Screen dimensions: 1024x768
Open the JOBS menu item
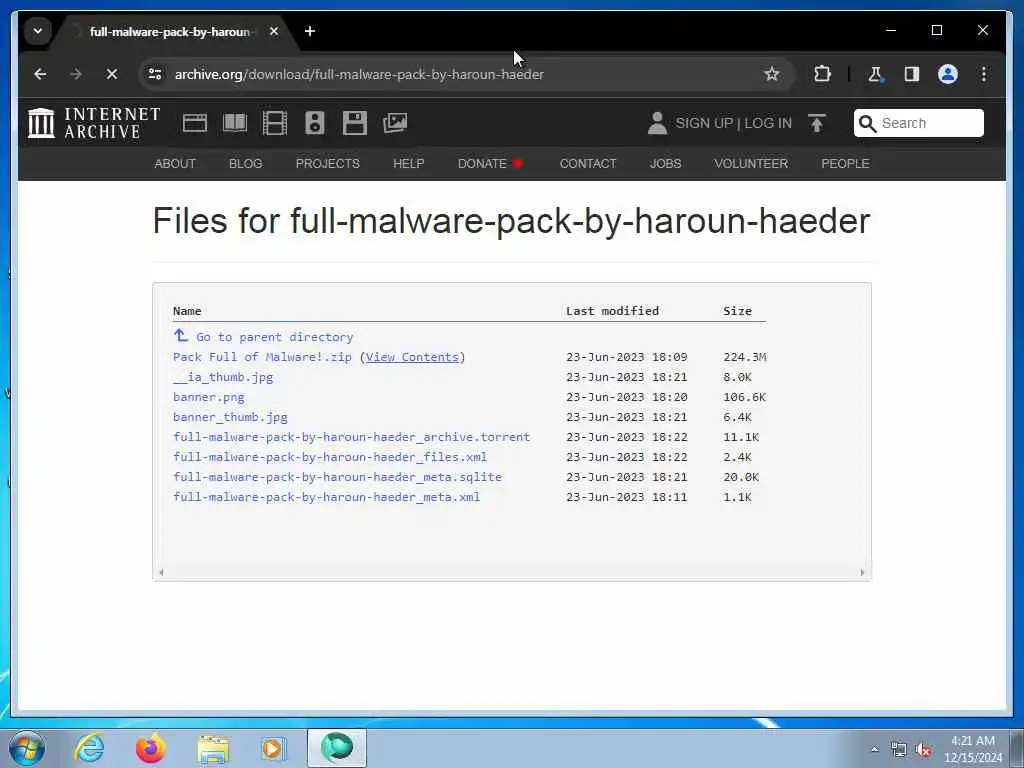[665, 164]
